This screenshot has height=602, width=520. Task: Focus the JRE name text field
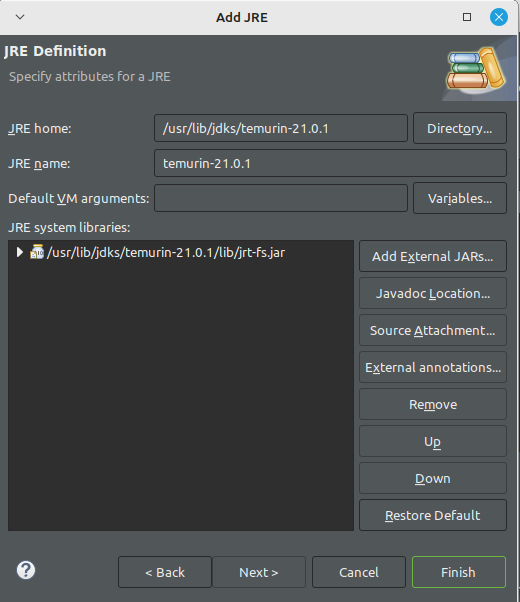pos(330,163)
